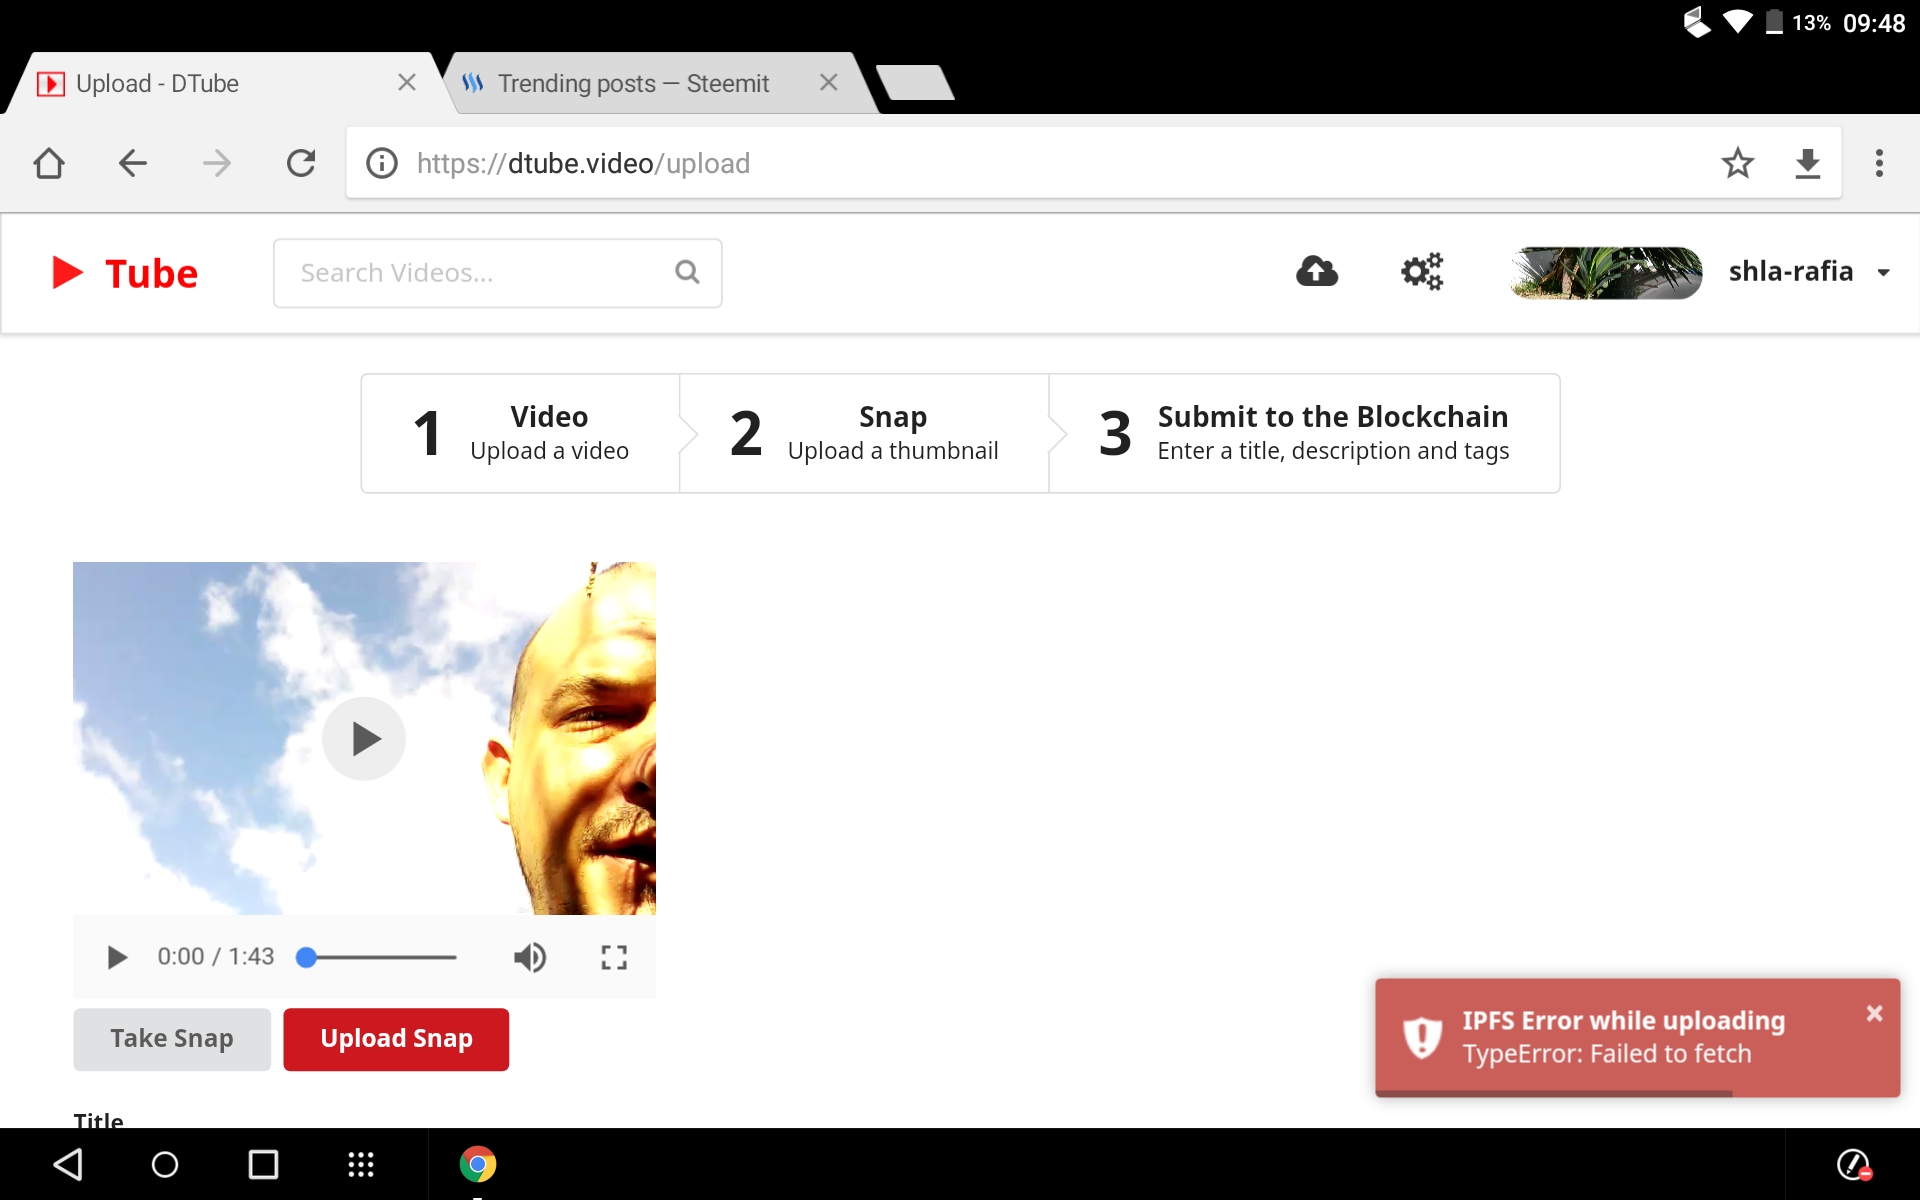The image size is (1920, 1200).
Task: Click the DTube upload cloud icon
Action: click(x=1316, y=271)
